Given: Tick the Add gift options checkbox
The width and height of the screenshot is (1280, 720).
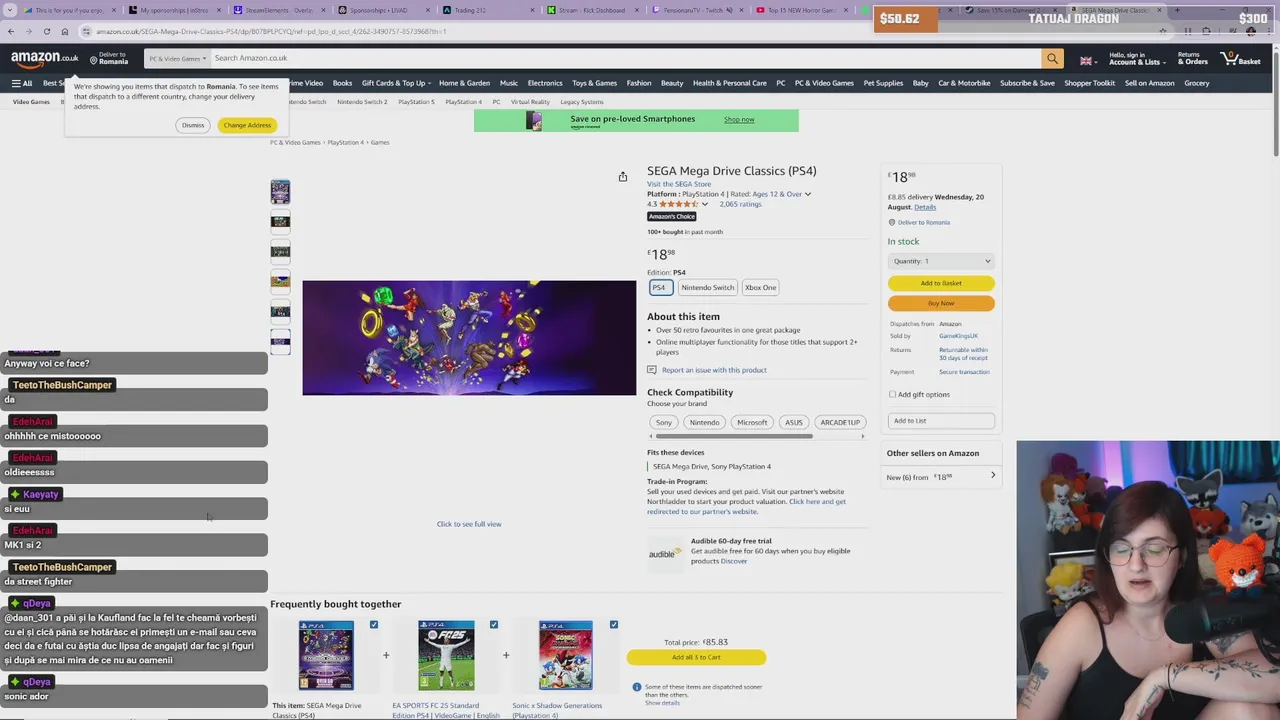Looking at the screenshot, I should click(x=893, y=394).
